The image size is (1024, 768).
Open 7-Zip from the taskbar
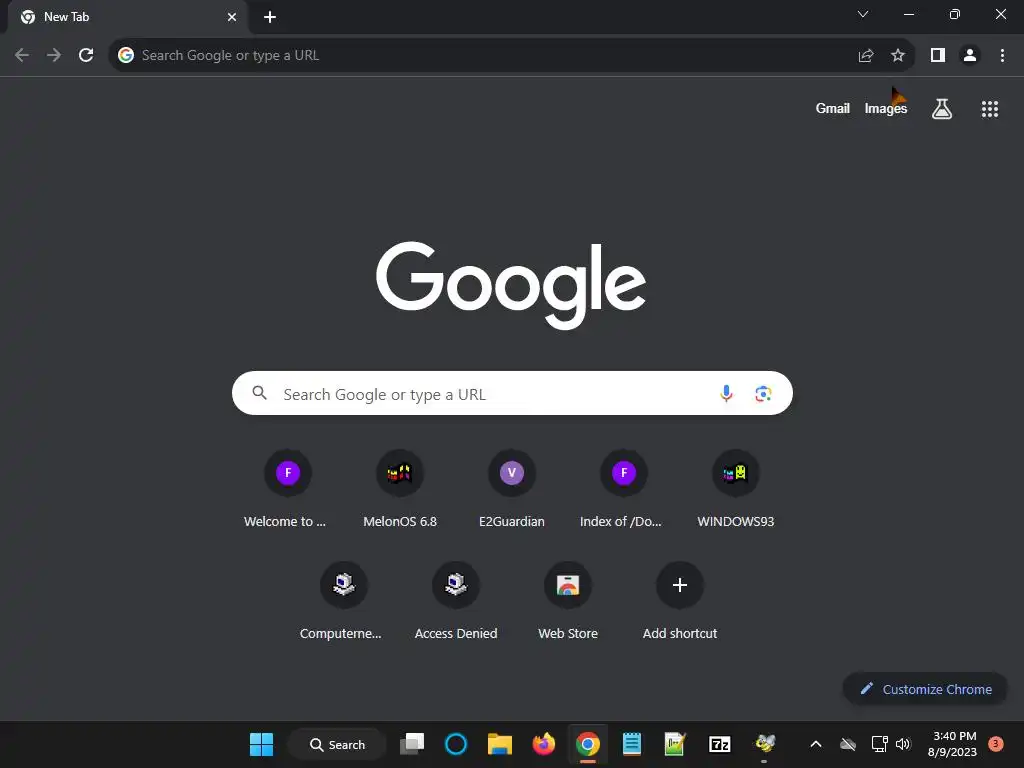720,744
